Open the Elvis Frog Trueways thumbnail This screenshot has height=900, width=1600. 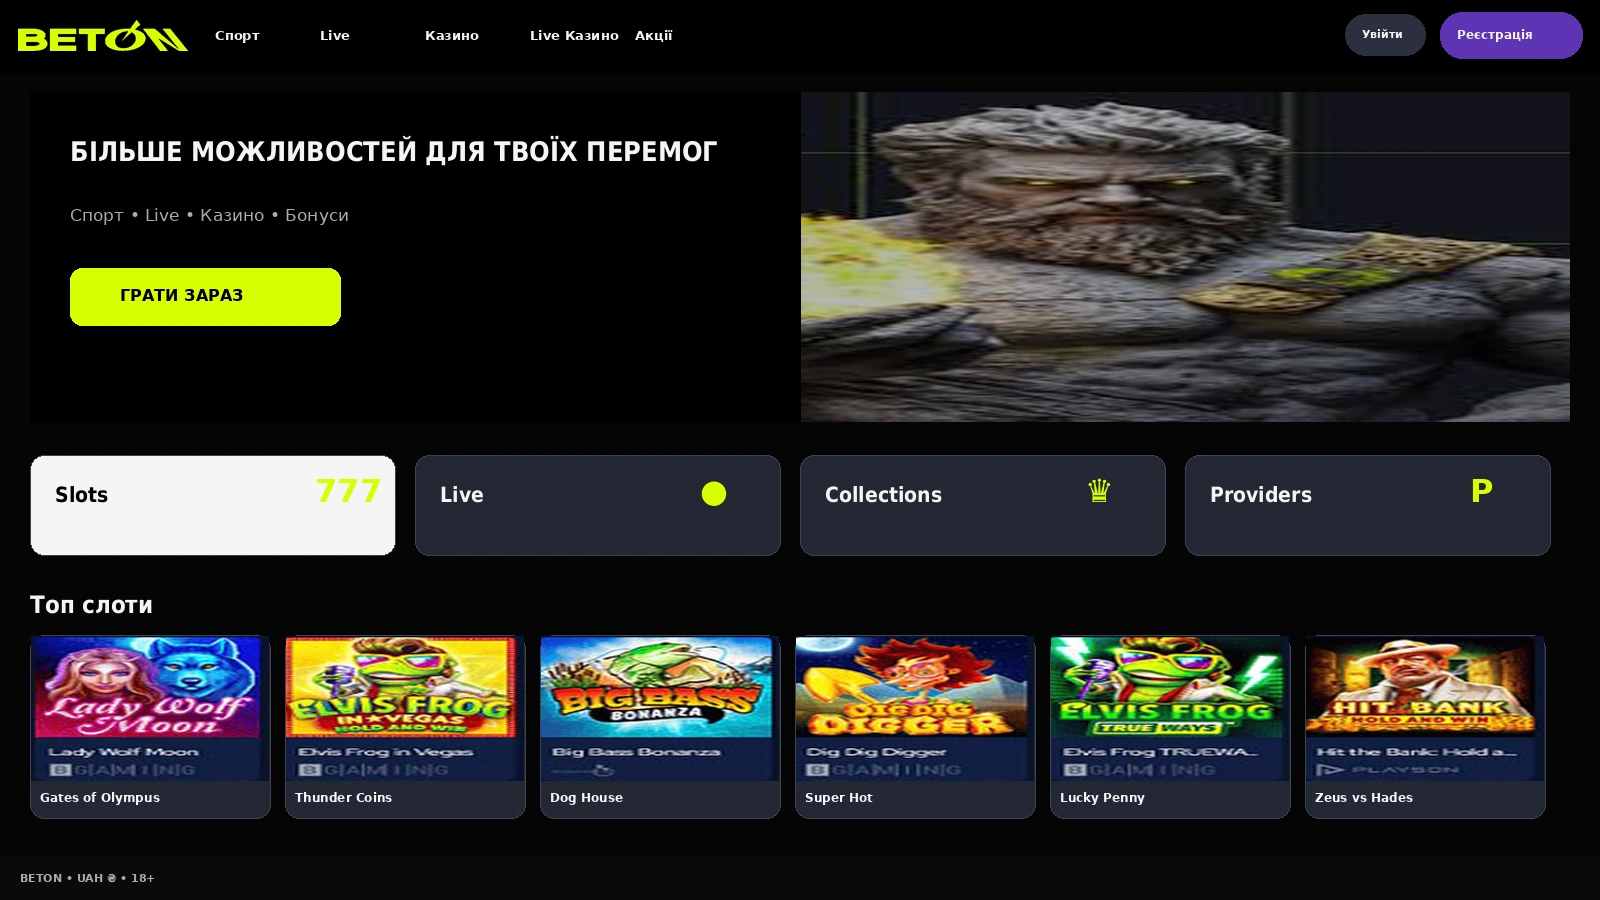(1170, 708)
